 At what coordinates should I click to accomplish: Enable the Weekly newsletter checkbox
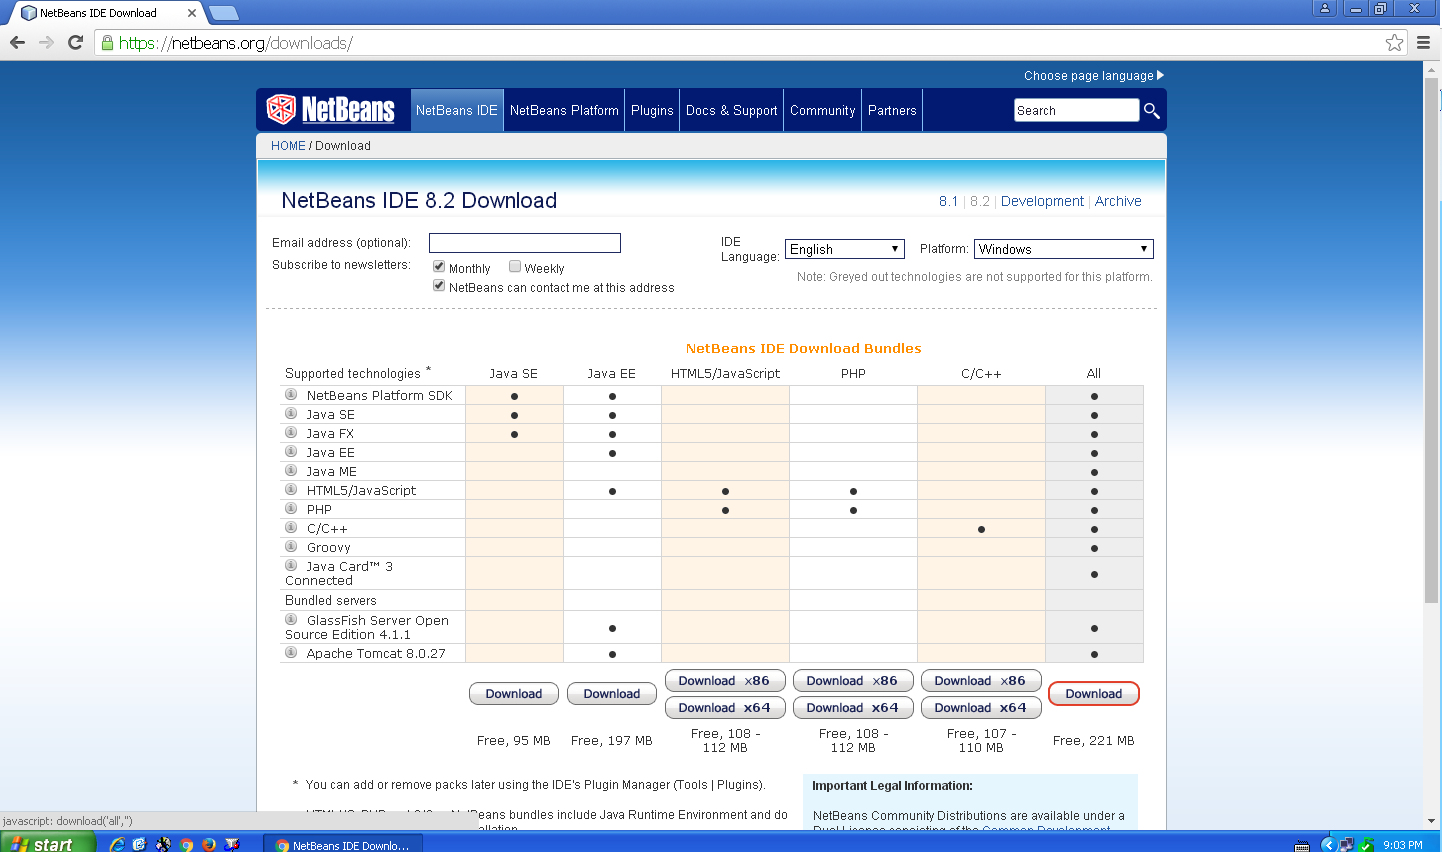pyautogui.click(x=515, y=267)
